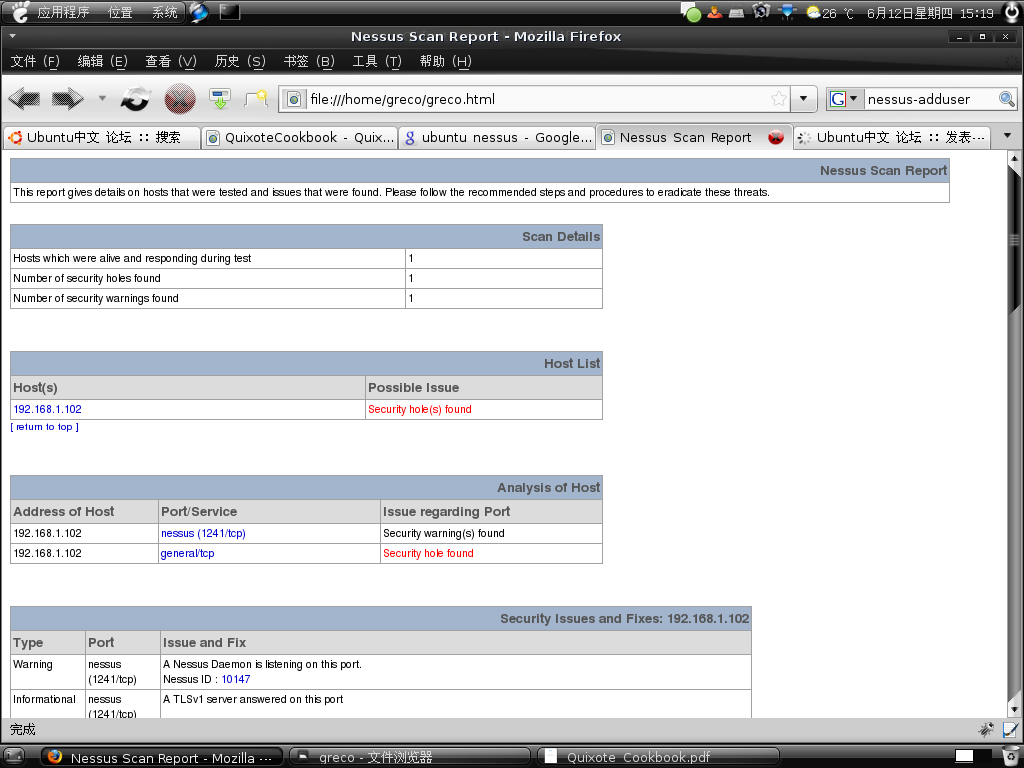Open the URL bar history dropdown
The height and width of the screenshot is (768, 1024).
pos(803,99)
